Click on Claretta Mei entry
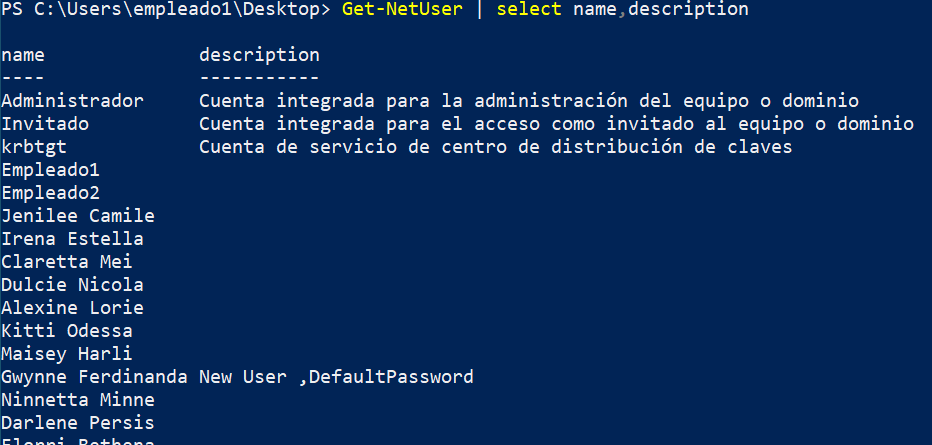932x445 pixels. click(x=67, y=262)
